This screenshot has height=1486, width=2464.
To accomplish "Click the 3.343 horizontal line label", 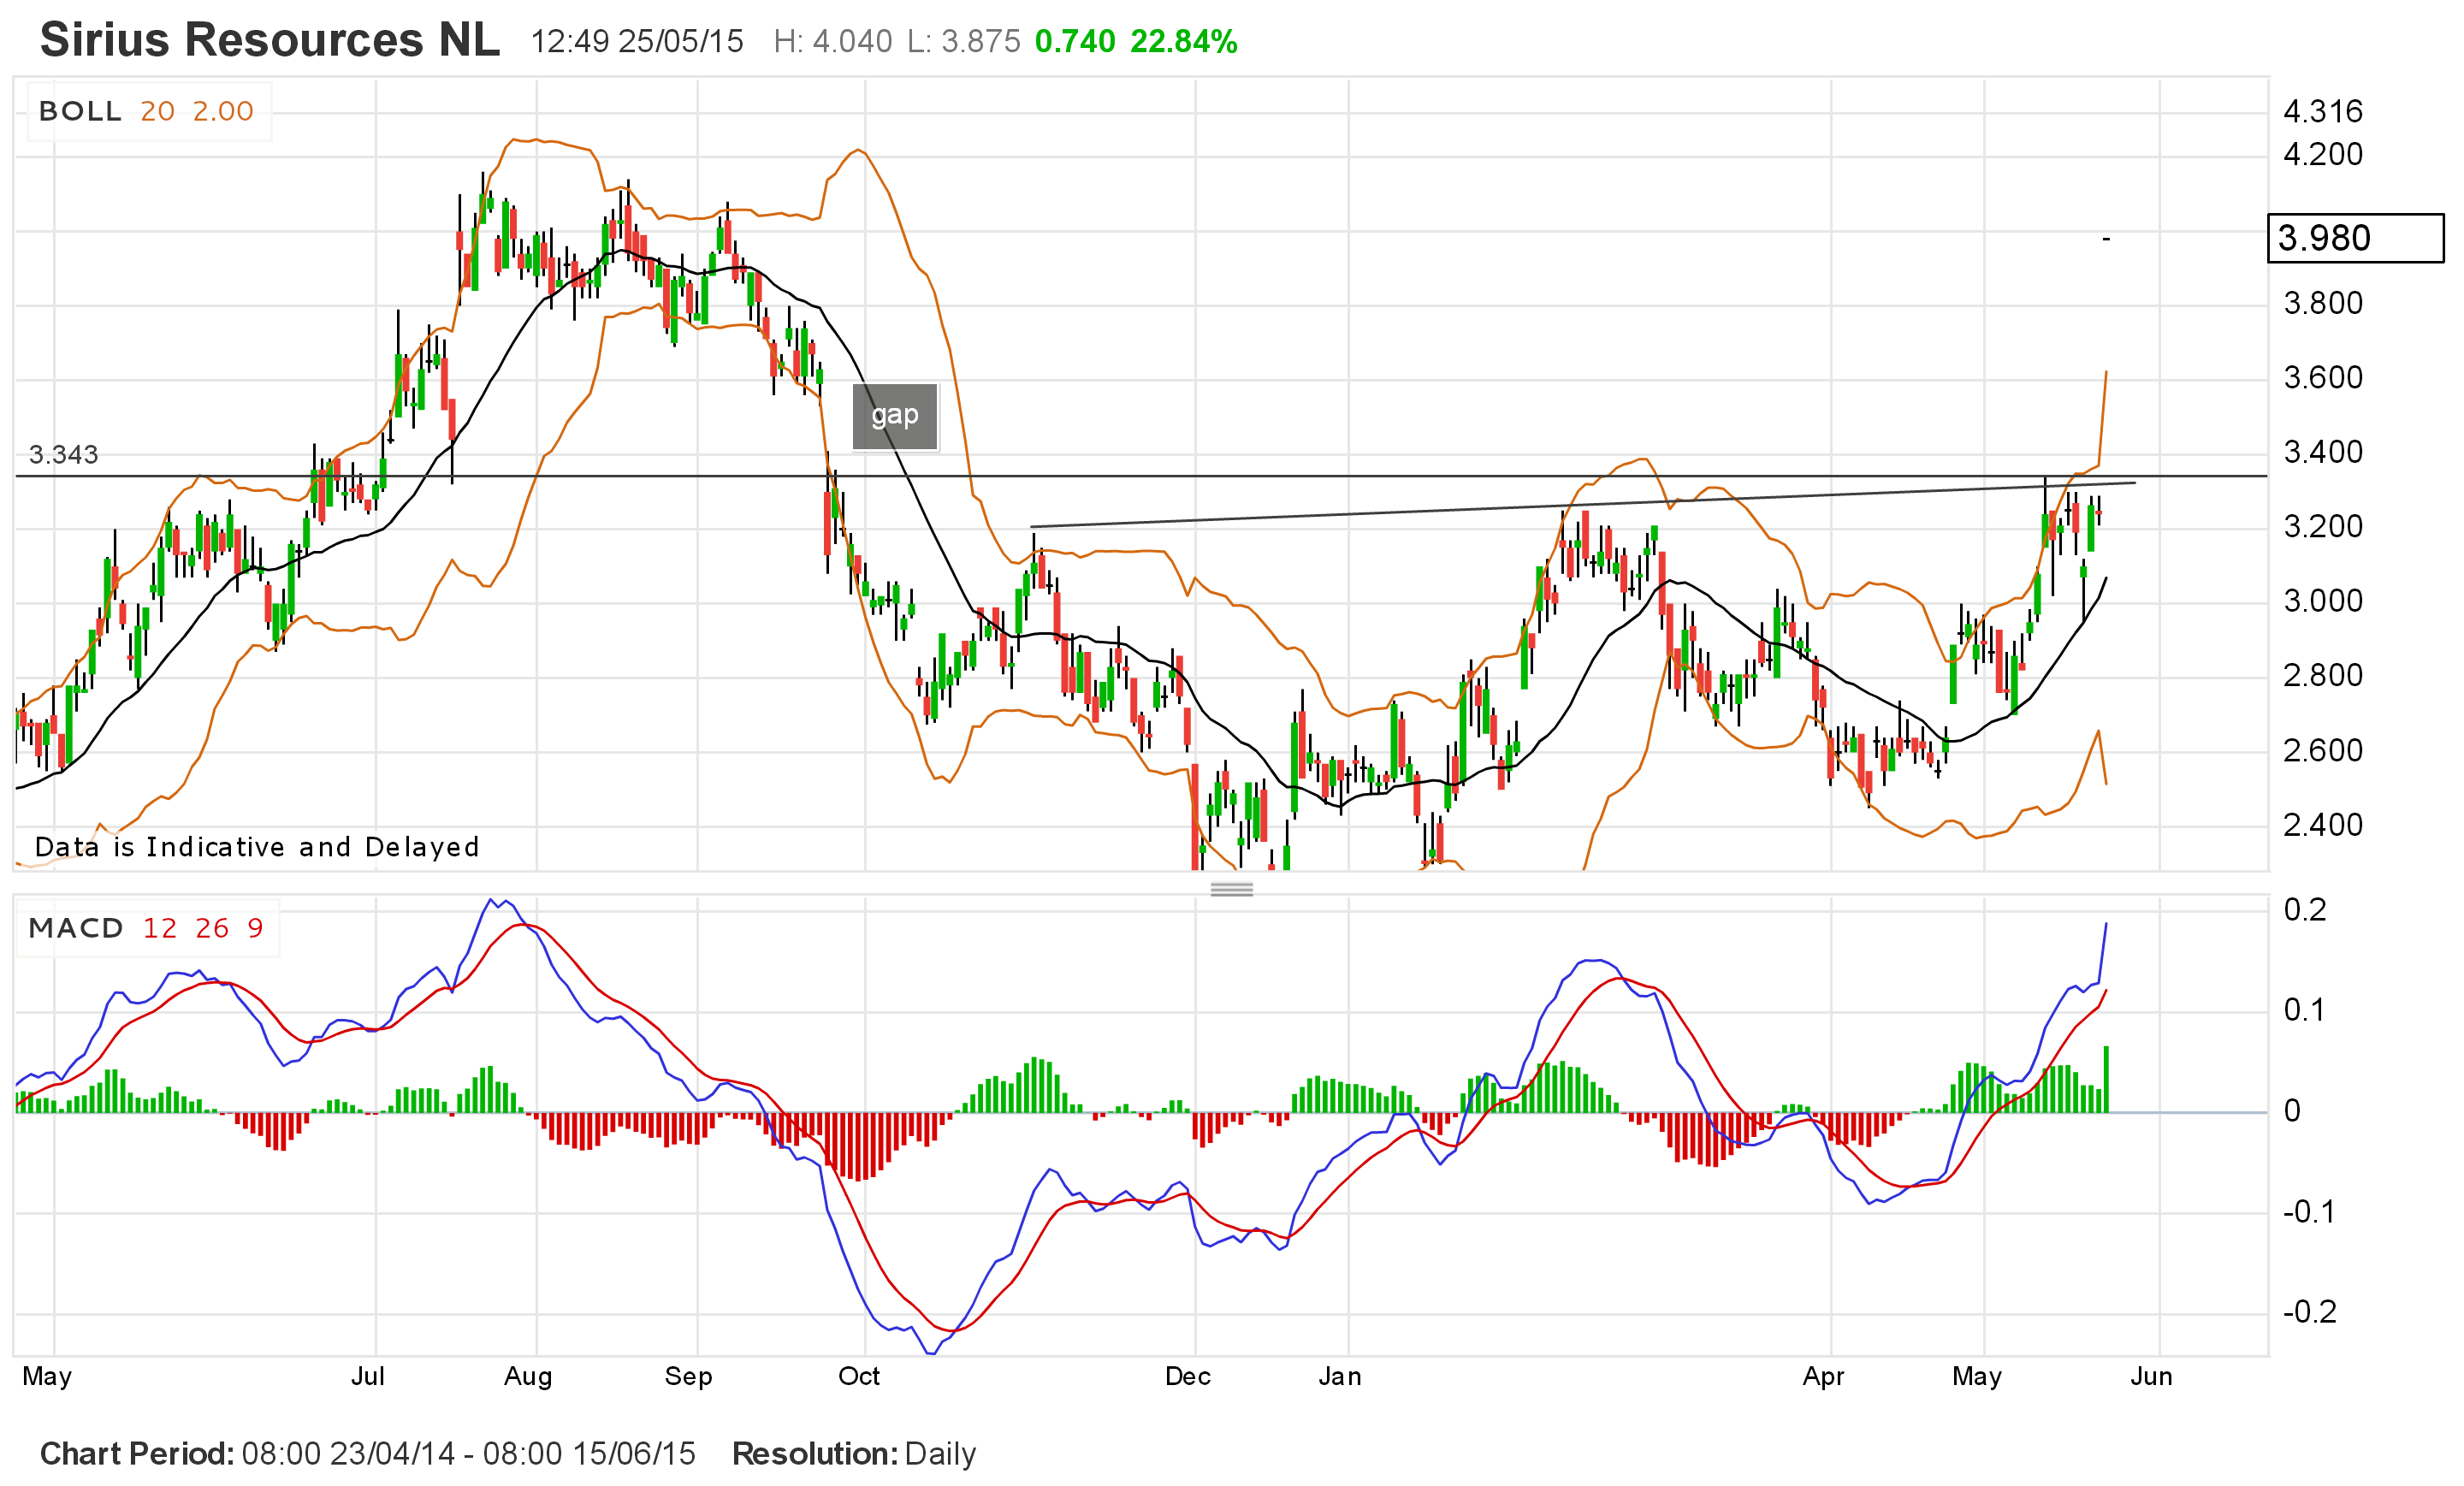I will (64, 455).
